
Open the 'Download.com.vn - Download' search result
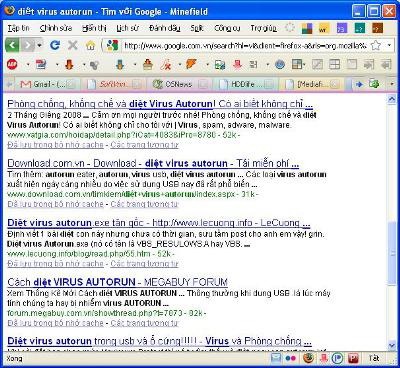pyautogui.click(x=153, y=163)
